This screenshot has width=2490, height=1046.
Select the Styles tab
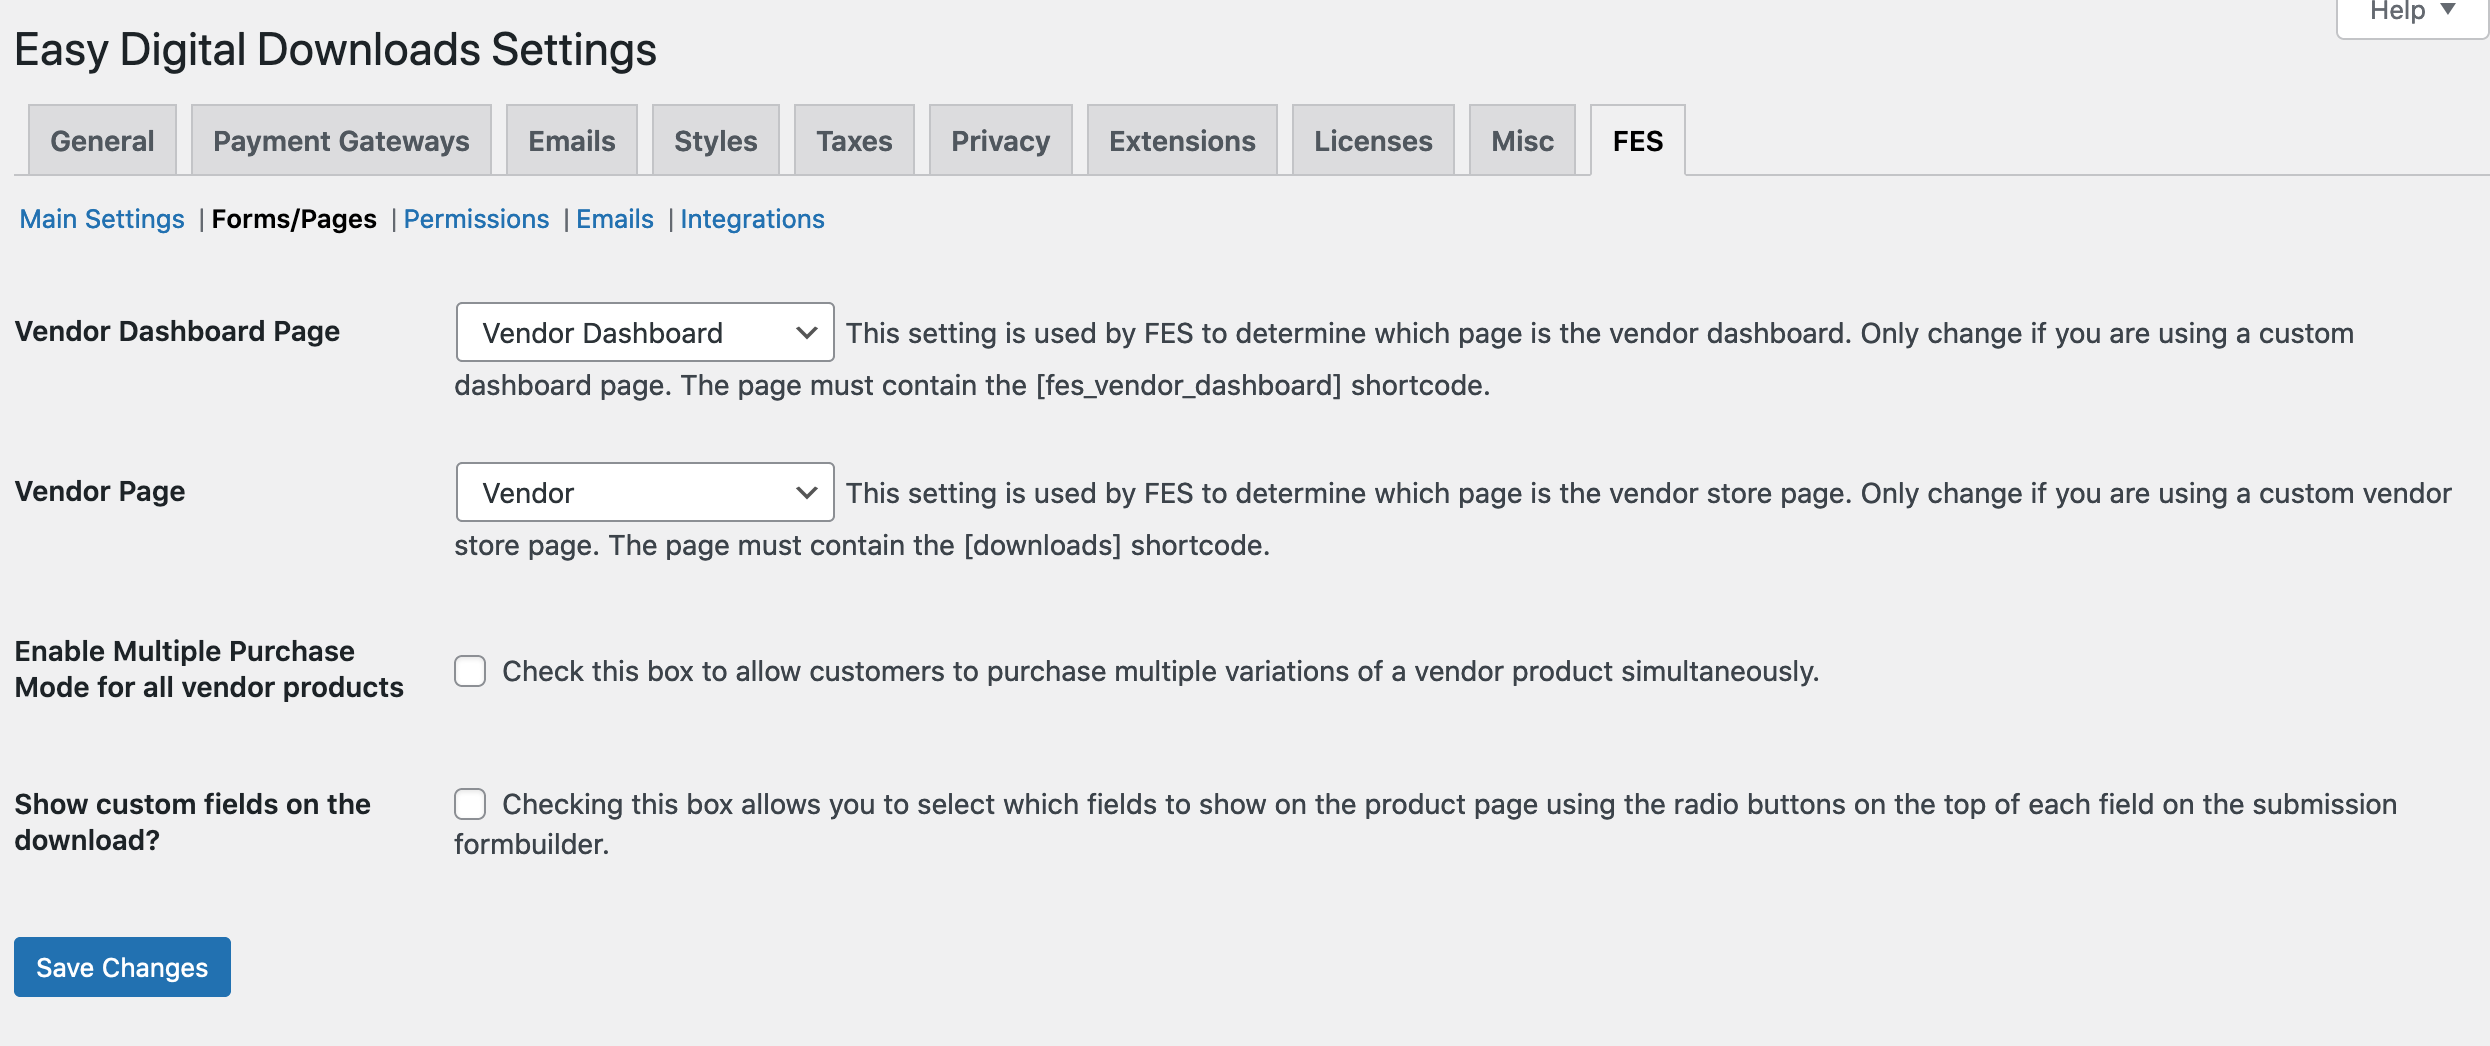(x=715, y=141)
